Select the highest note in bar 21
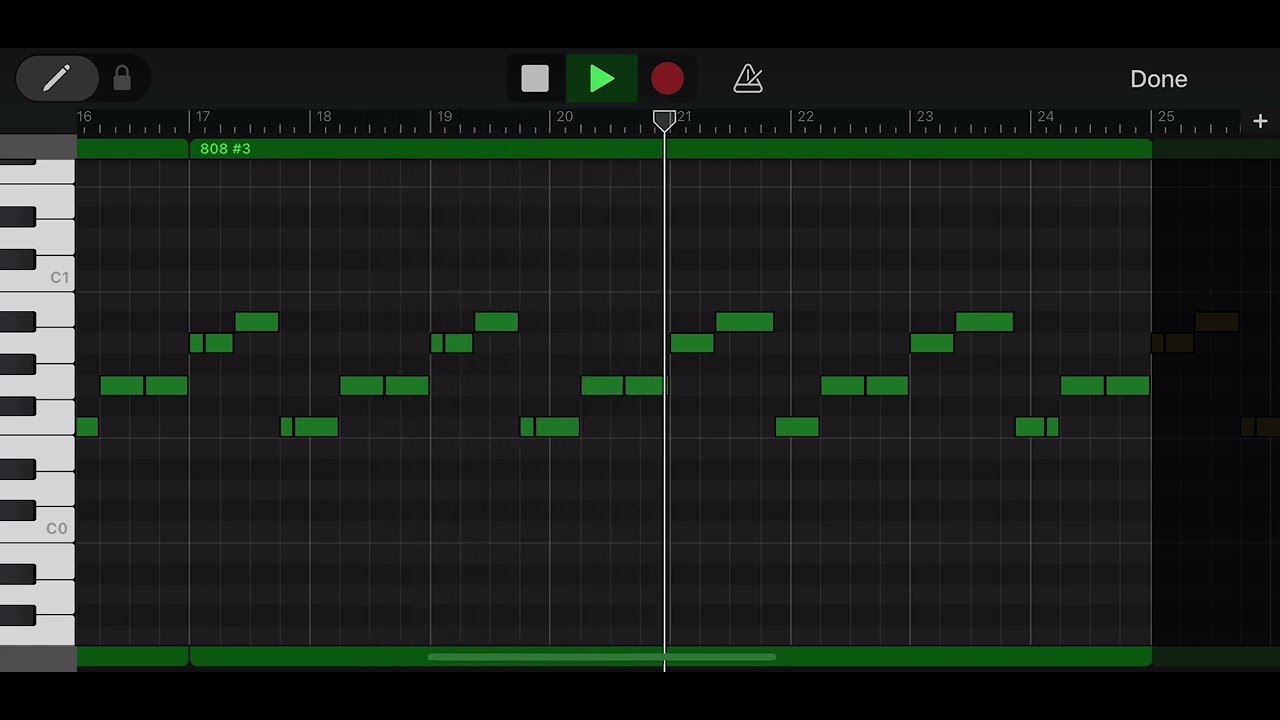 point(745,322)
